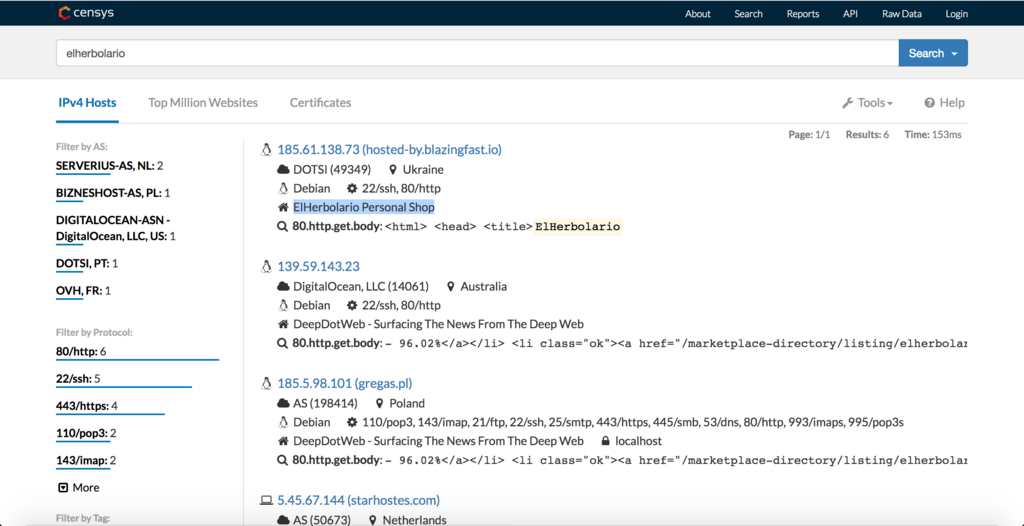Image resolution: width=1024 pixels, height=526 pixels.
Task: Select highlighted text ElHerbolario Personal Shop
Action: tap(364, 207)
